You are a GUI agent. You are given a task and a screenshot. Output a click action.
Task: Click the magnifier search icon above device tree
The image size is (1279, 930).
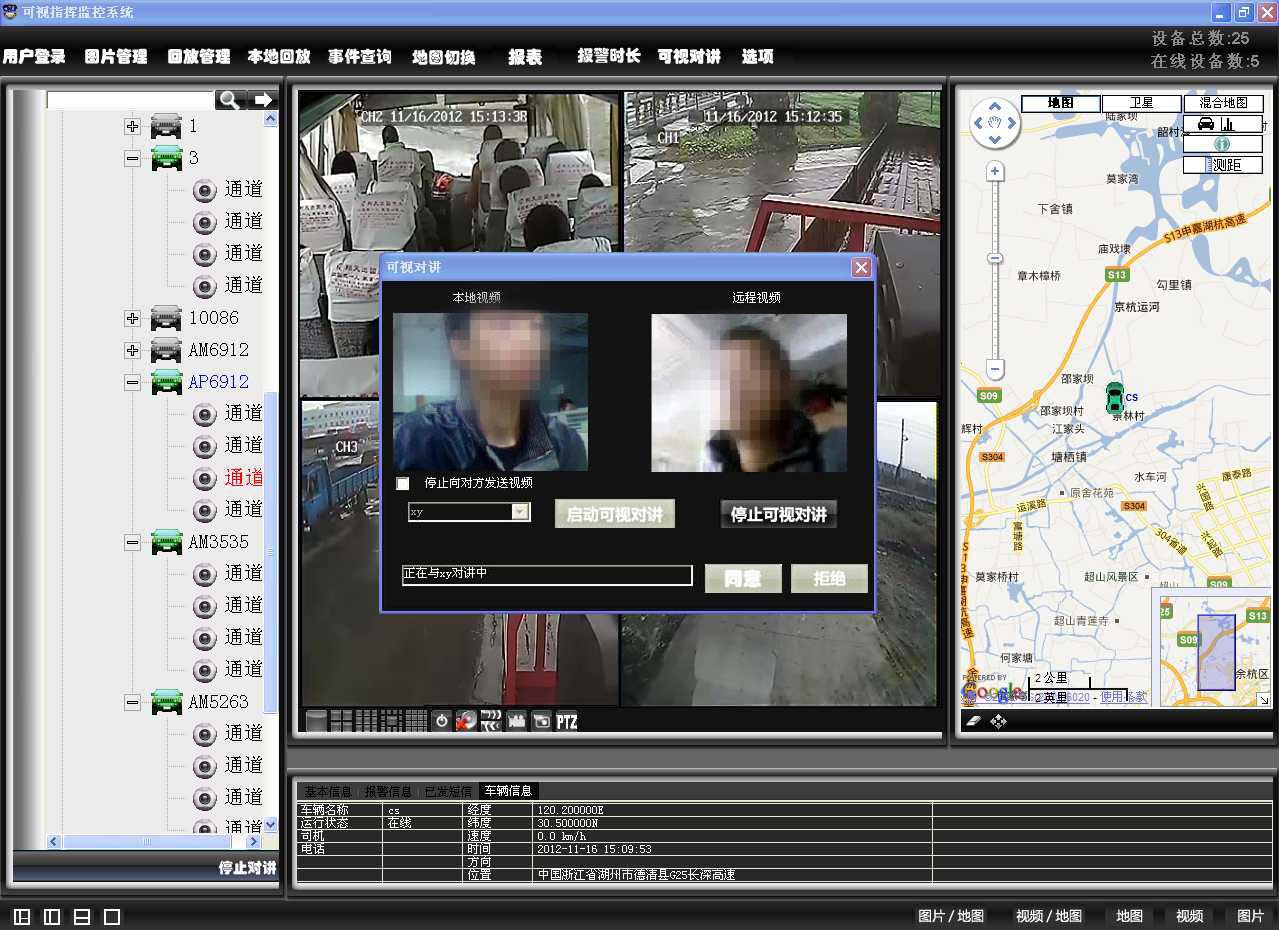pyautogui.click(x=231, y=100)
